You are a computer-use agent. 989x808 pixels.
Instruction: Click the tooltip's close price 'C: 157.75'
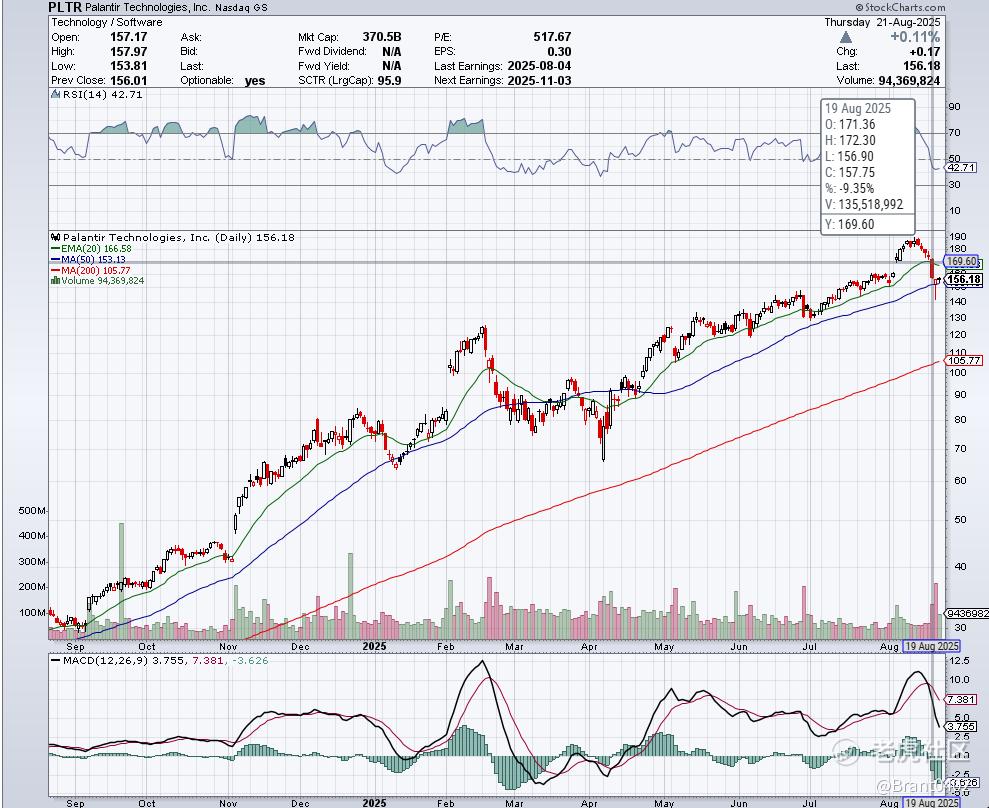(850, 172)
